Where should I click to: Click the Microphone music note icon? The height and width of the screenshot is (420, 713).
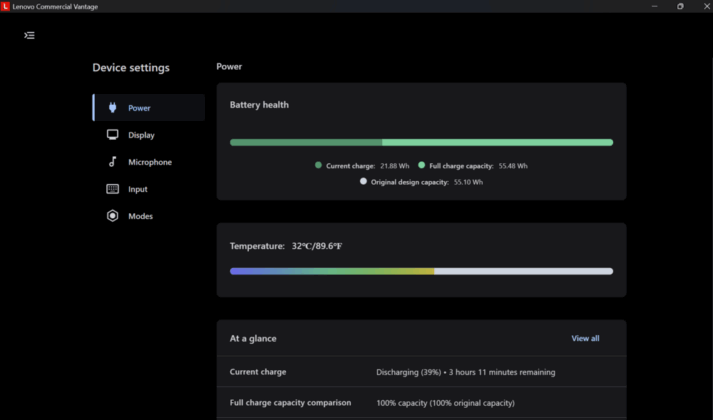[x=112, y=161]
